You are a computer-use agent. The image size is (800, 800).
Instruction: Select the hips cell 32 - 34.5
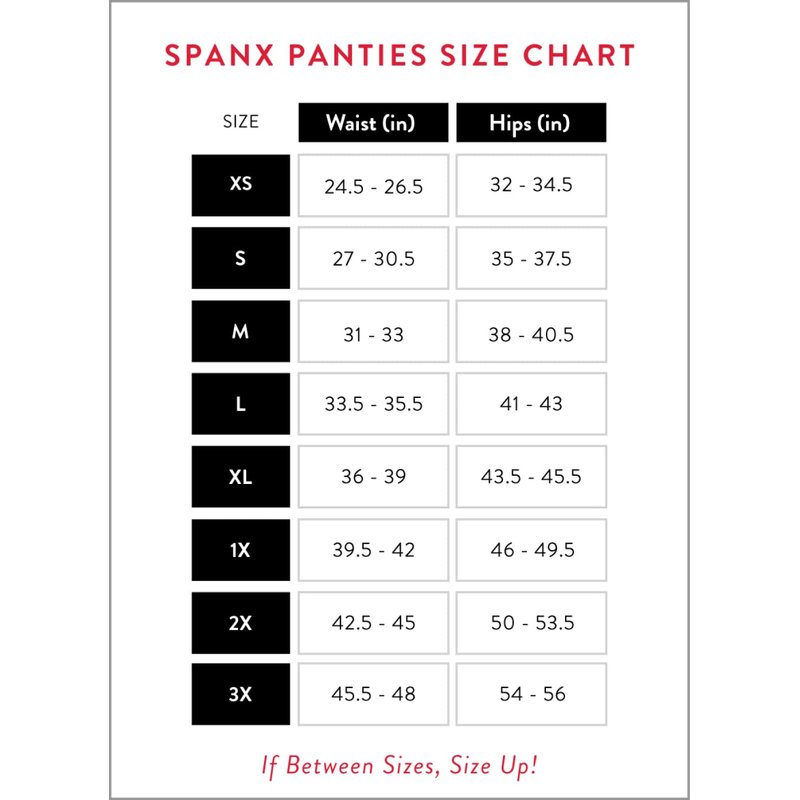coord(531,186)
